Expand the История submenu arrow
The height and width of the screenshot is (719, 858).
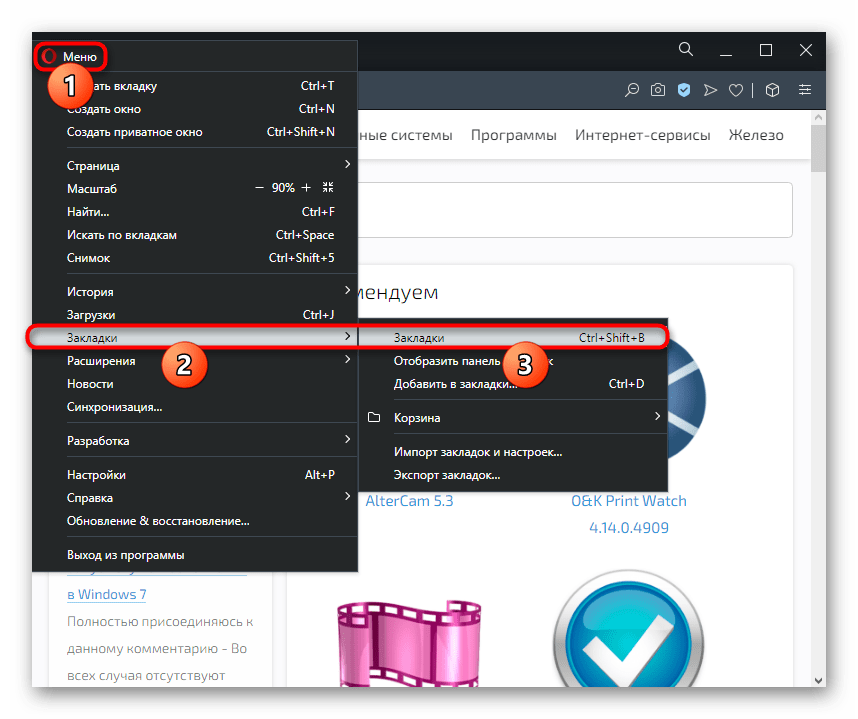click(347, 291)
